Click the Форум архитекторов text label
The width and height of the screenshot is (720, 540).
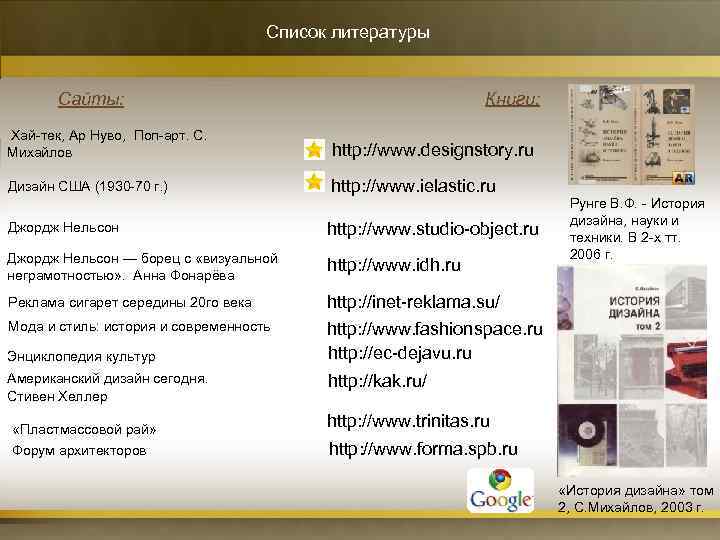79,450
